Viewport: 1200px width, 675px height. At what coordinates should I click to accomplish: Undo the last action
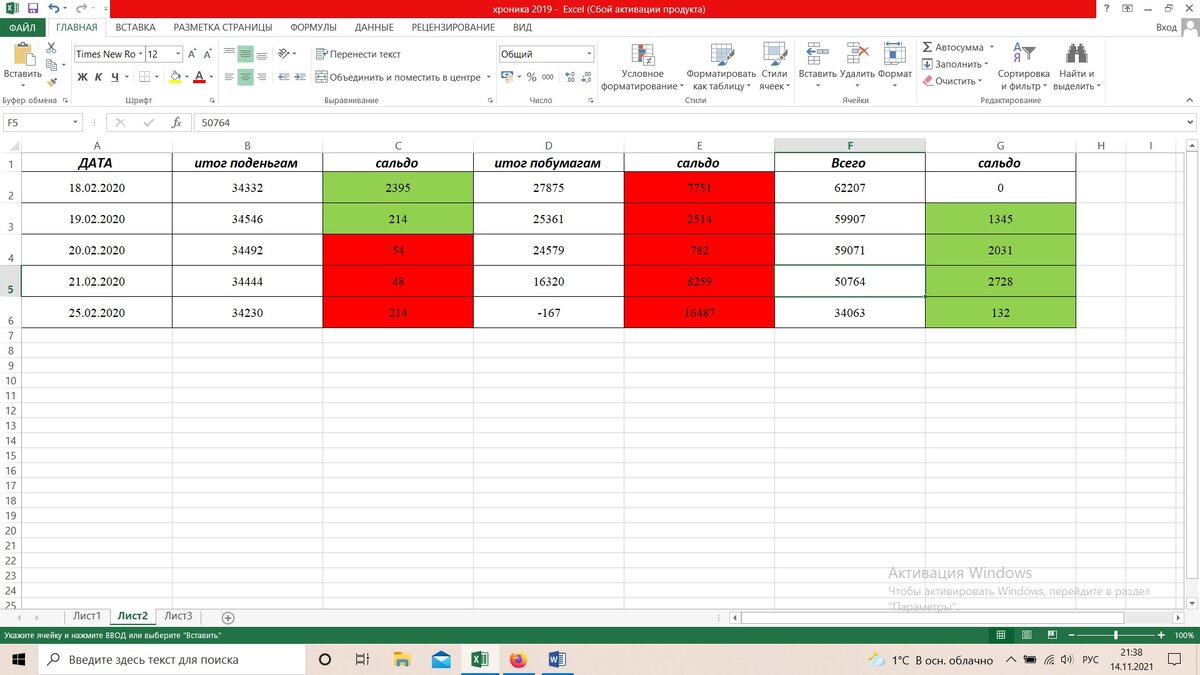point(52,8)
